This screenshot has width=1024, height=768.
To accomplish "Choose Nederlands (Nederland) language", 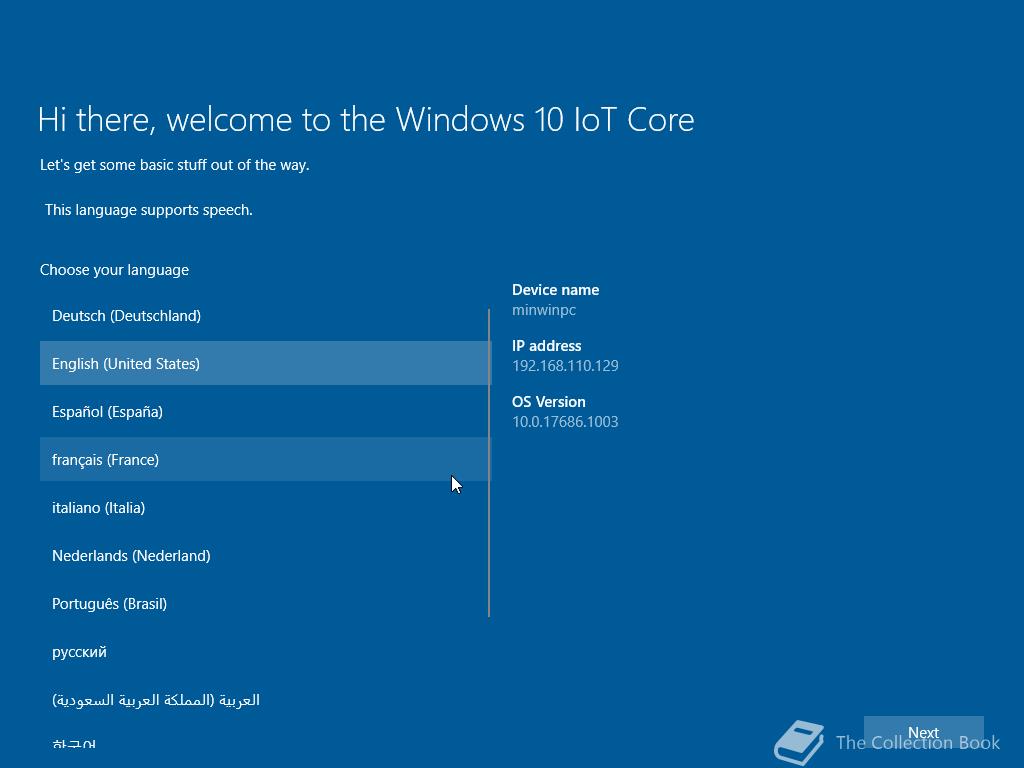I will (x=264, y=556).
